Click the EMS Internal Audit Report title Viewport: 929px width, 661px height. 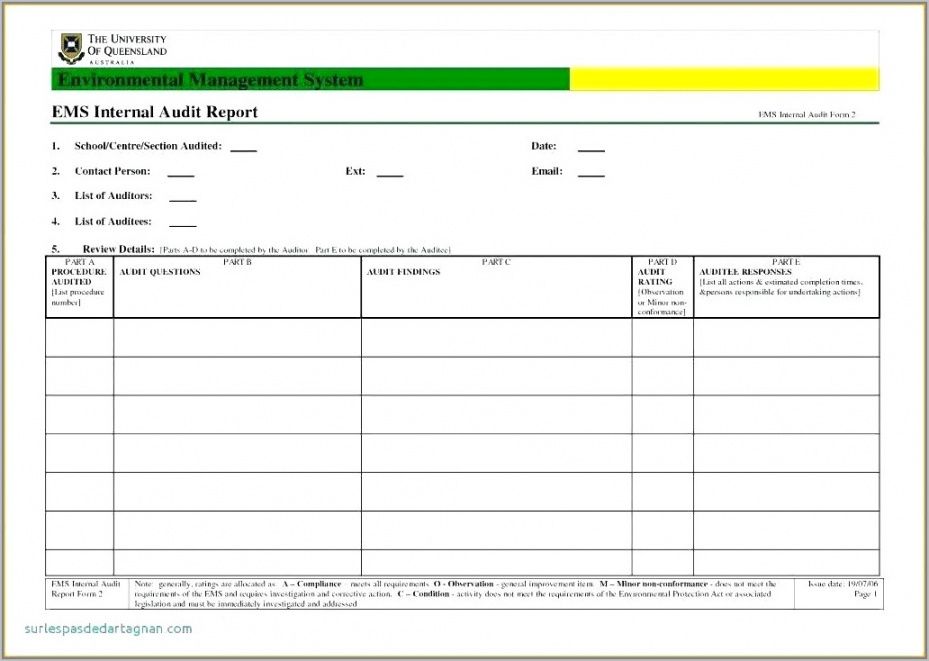pos(154,112)
